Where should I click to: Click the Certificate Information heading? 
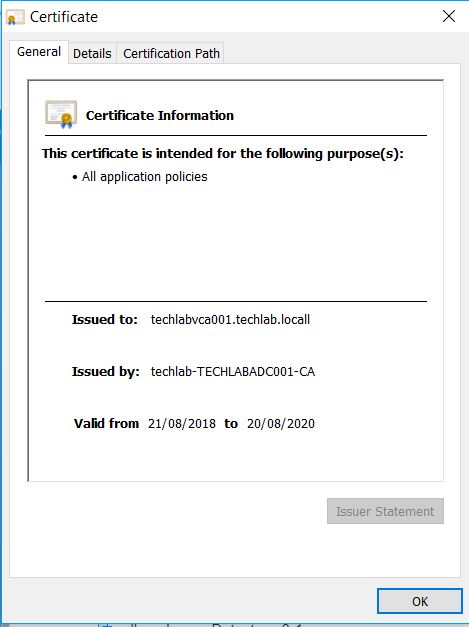(x=160, y=116)
